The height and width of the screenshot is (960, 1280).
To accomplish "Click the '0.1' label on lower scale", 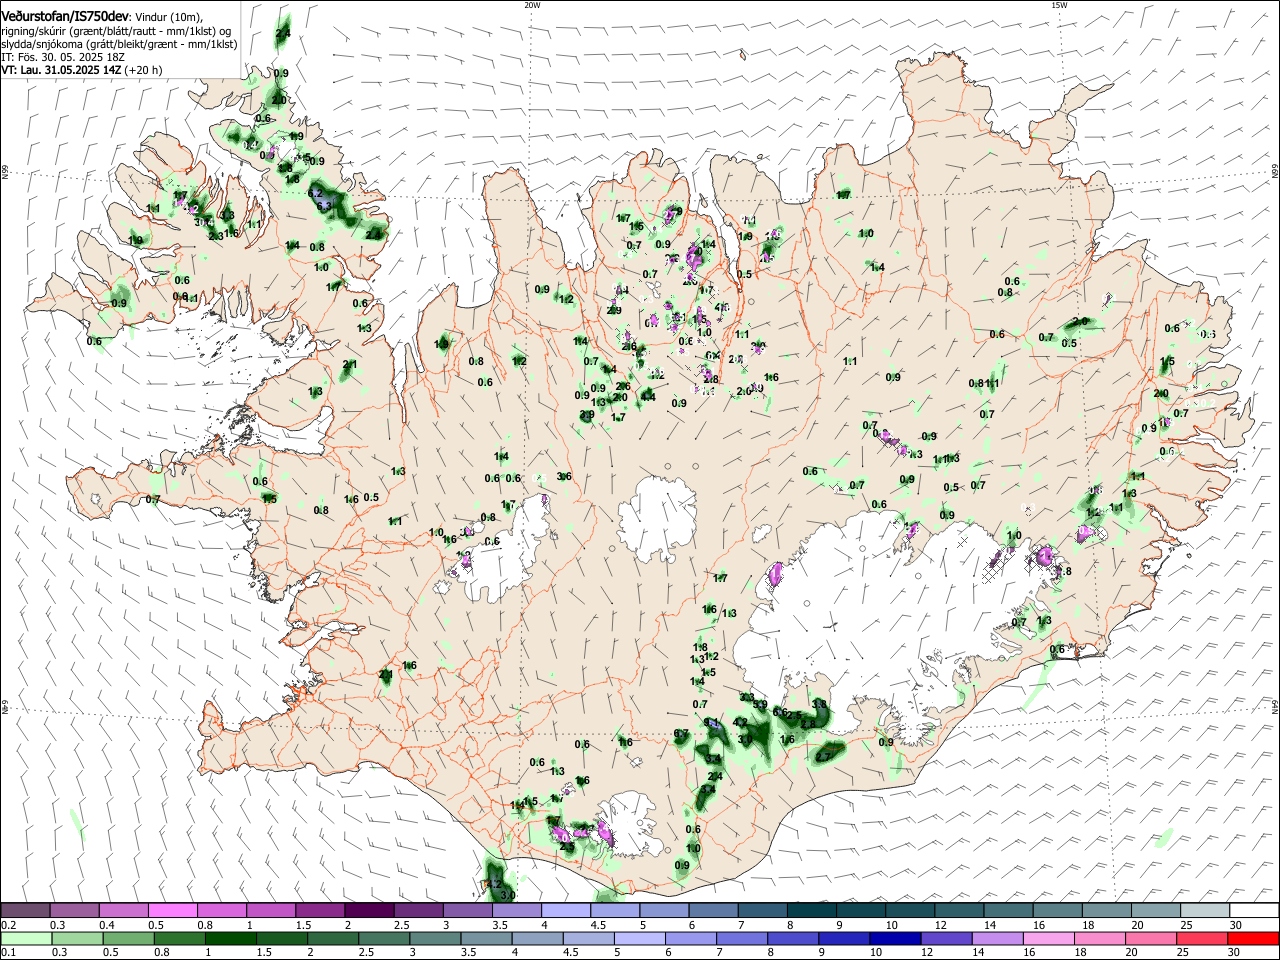I will (8, 952).
